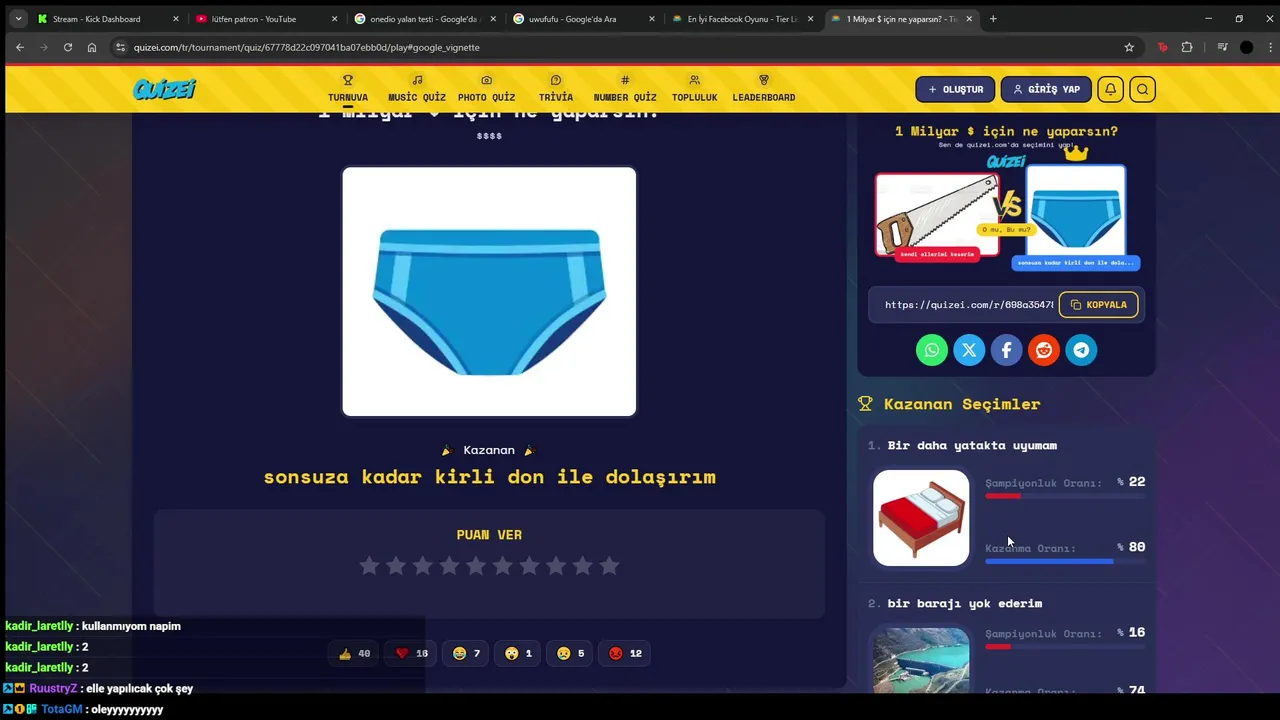
Task: Share via Telegram icon
Action: (x=1081, y=350)
